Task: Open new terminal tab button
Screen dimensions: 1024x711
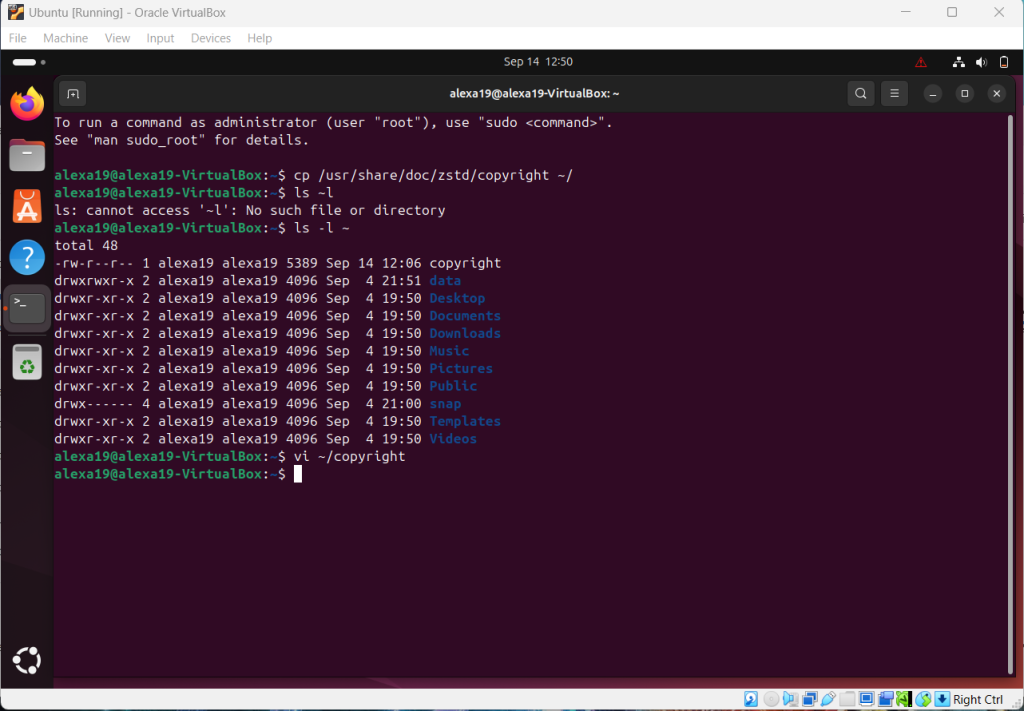Action: 72,94
